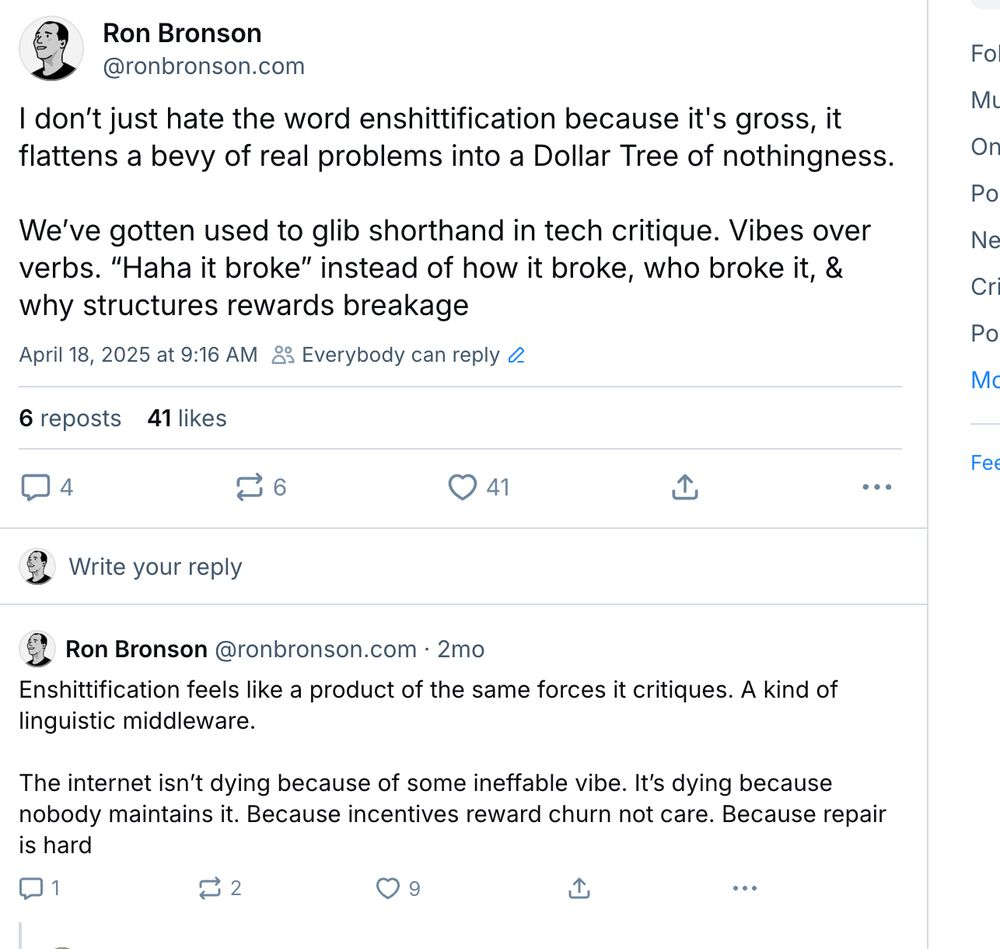
Task: Click the Ron Bronson name on the reply post
Action: 136,649
